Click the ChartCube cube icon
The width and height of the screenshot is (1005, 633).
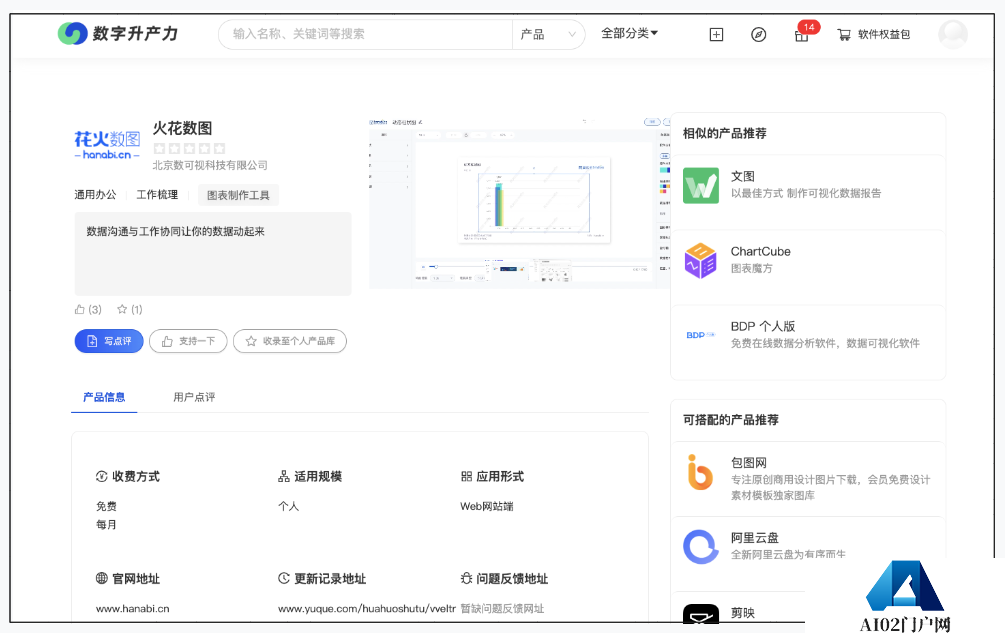701,260
